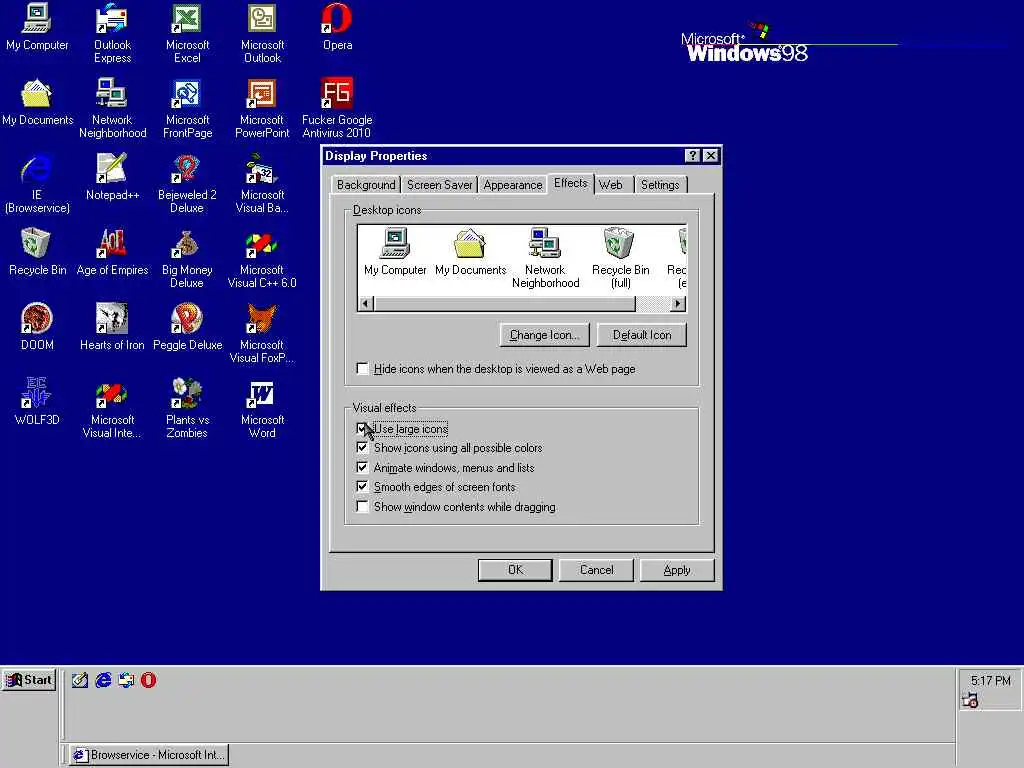Select My Documents icon in Desktop icons list

click(x=470, y=252)
